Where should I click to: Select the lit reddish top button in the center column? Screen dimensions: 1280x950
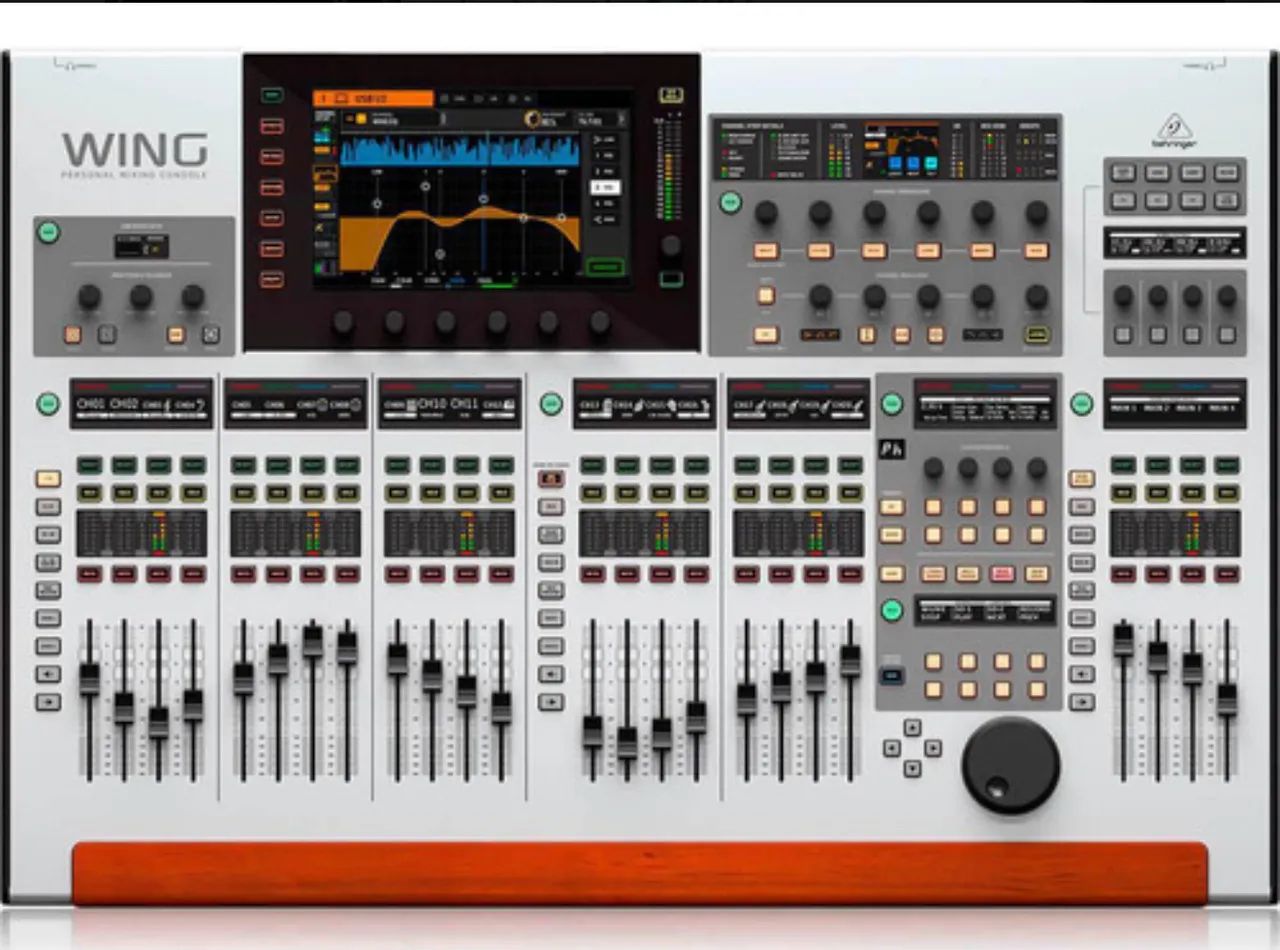click(551, 479)
